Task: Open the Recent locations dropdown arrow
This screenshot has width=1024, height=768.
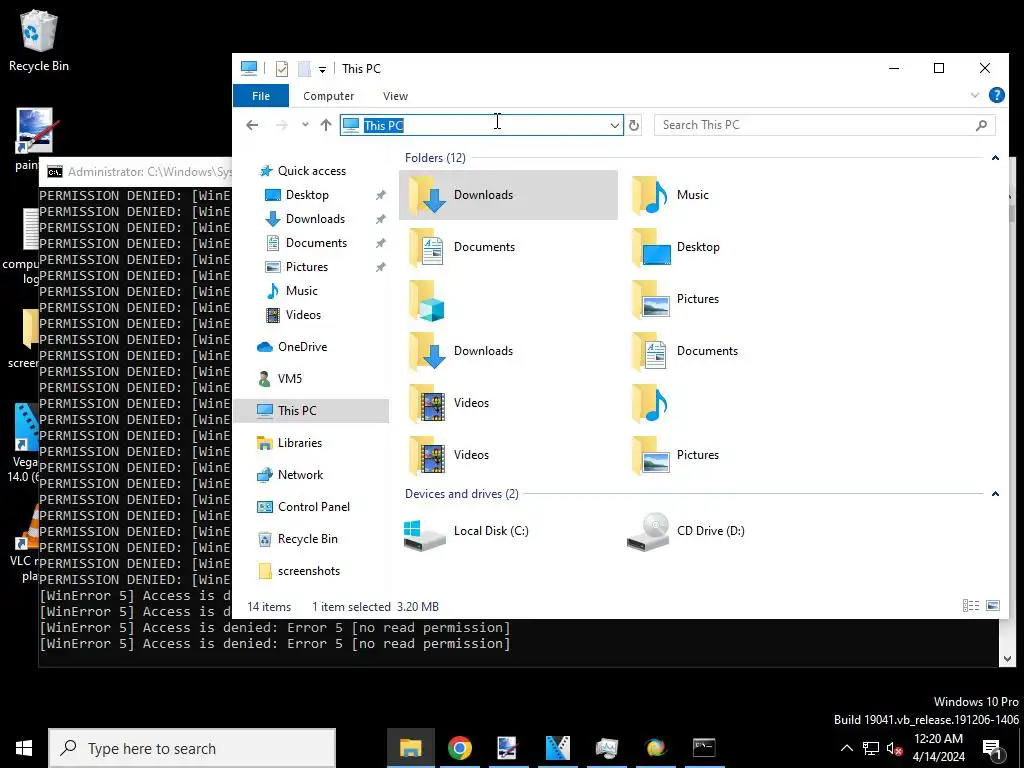Action: coord(305,125)
